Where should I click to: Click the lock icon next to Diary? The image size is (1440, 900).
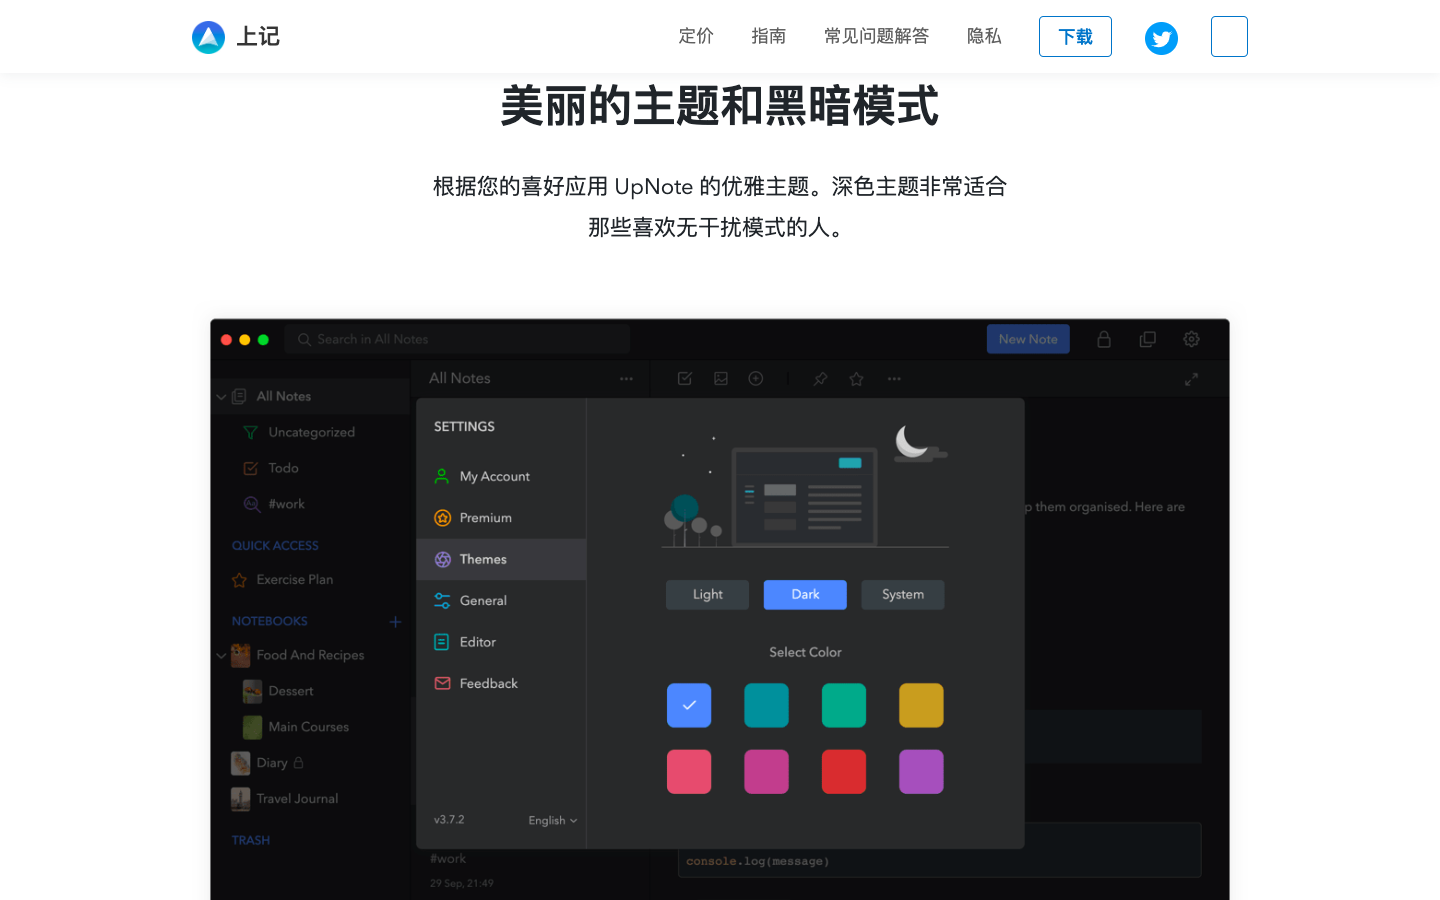pos(298,762)
